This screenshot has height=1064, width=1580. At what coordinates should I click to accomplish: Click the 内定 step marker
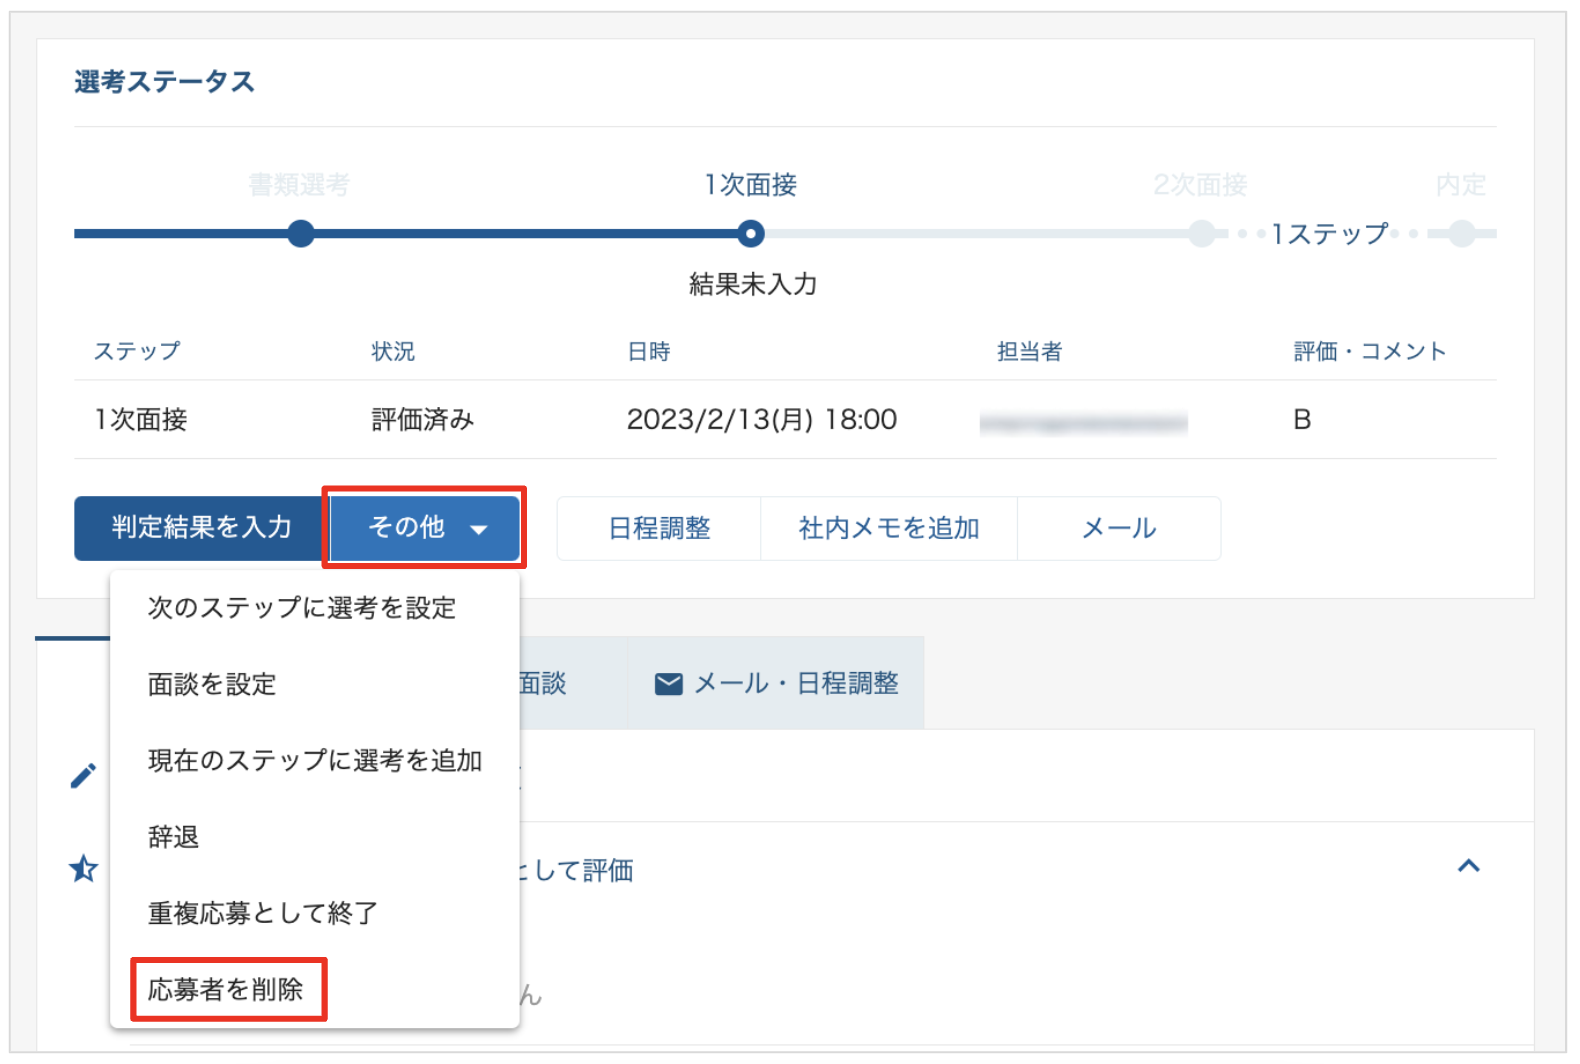(1462, 234)
